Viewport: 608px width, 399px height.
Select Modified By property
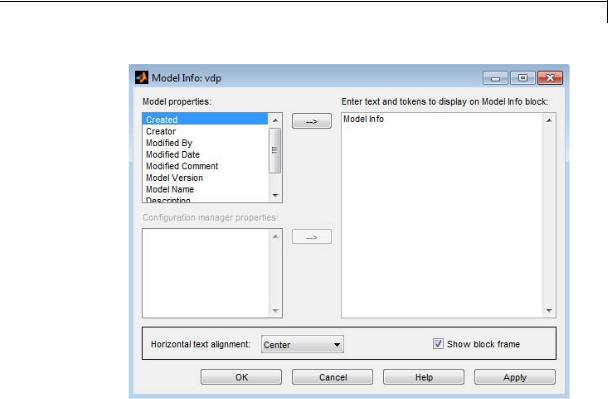coord(205,143)
